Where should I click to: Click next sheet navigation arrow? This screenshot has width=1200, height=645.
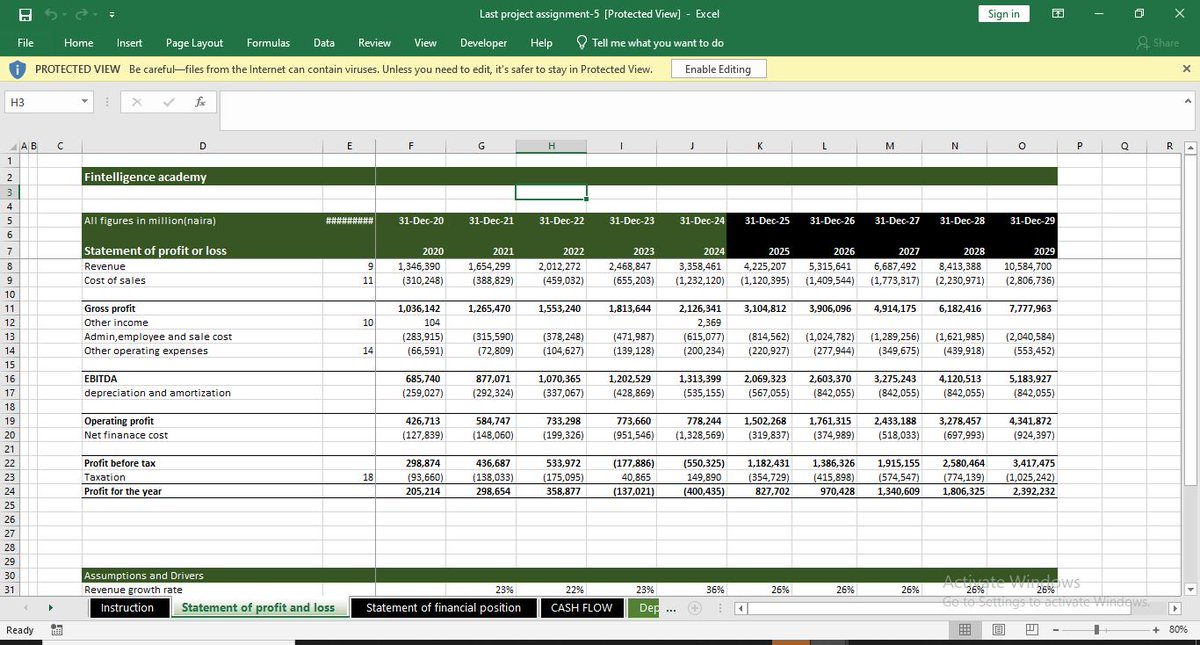pyautogui.click(x=50, y=608)
